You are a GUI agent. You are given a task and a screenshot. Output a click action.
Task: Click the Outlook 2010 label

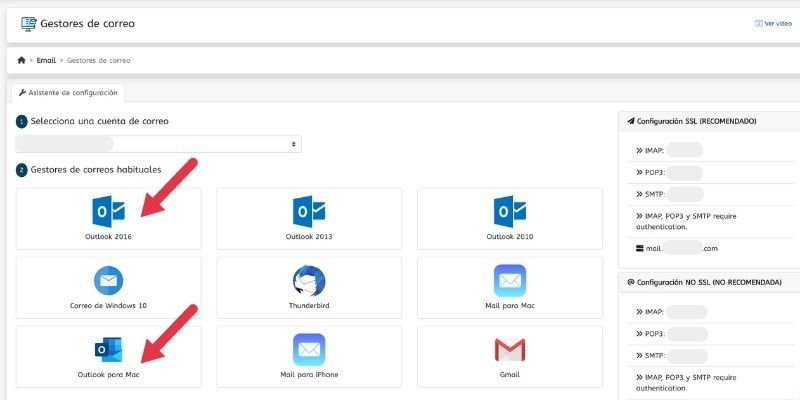[510, 237]
